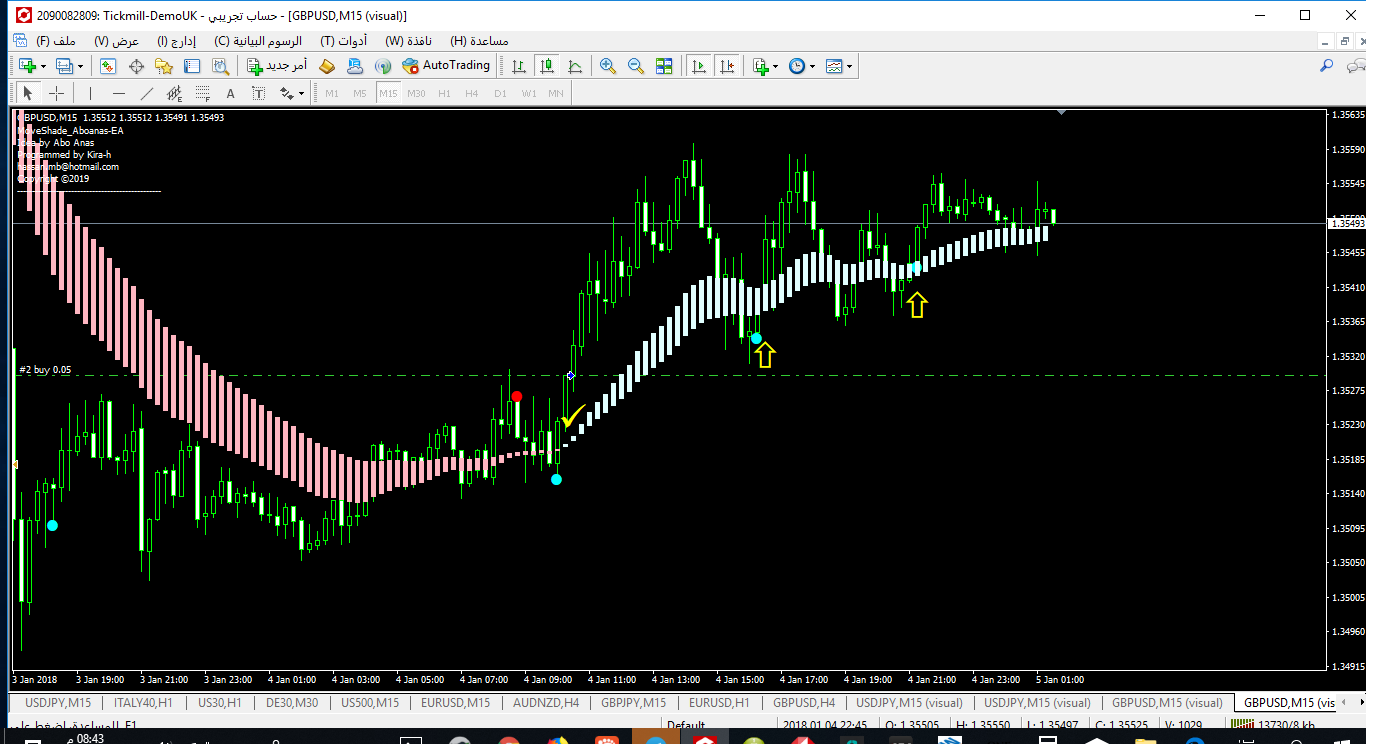Screen dimensions: 1382x744
Task: Switch chart to bar chart mode
Action: [x=518, y=66]
